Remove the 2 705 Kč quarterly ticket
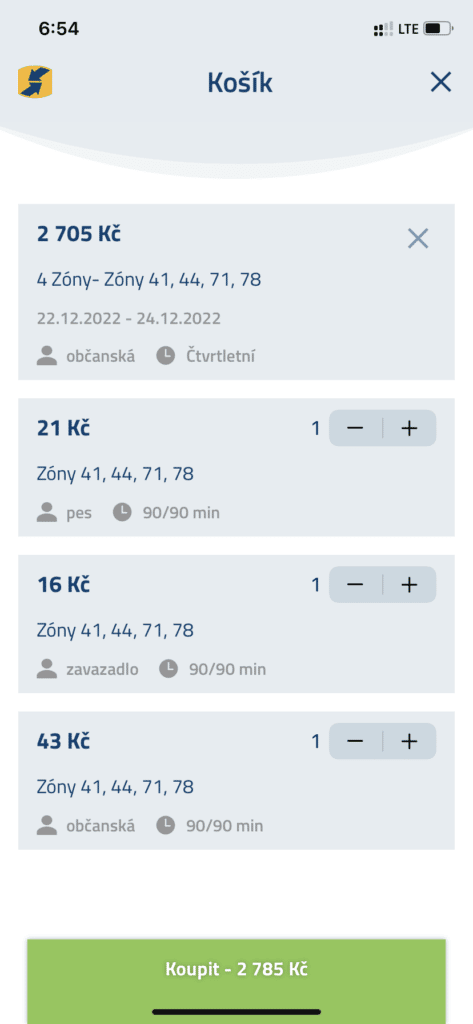Screen dimensions: 473x1024 coord(418,238)
